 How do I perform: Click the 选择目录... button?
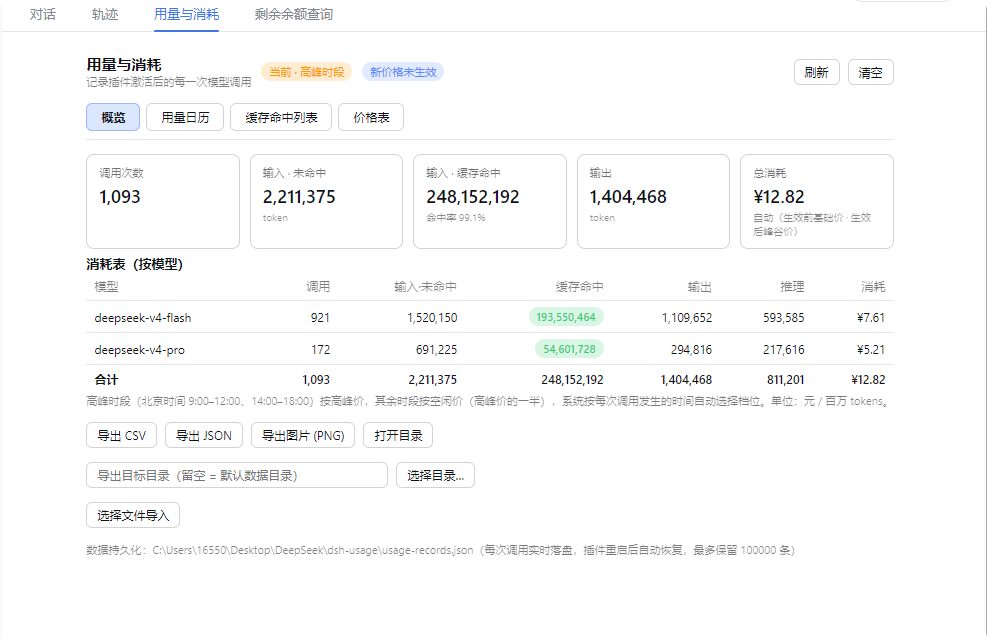[436, 475]
